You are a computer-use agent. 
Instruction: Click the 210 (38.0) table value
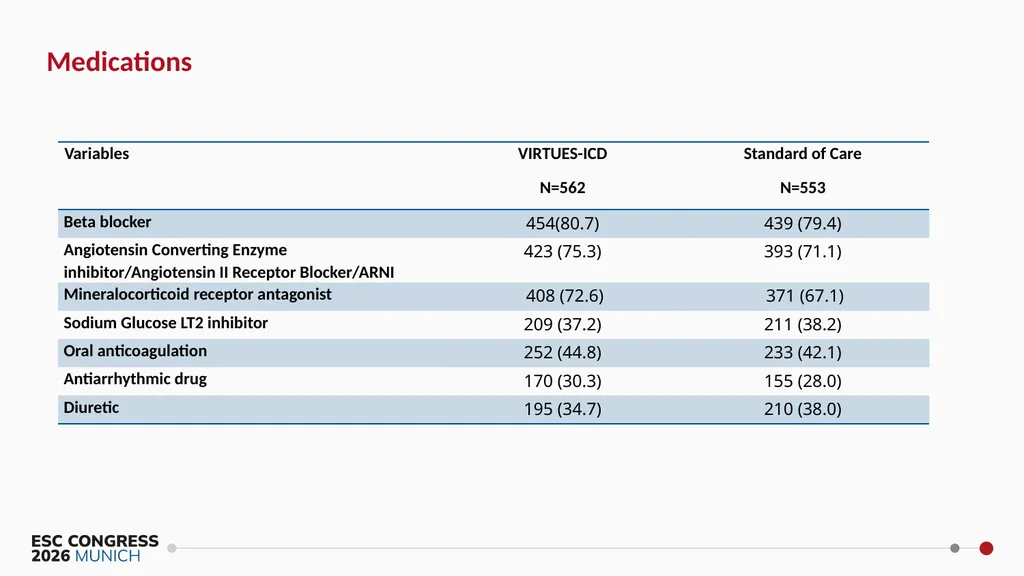803,409
